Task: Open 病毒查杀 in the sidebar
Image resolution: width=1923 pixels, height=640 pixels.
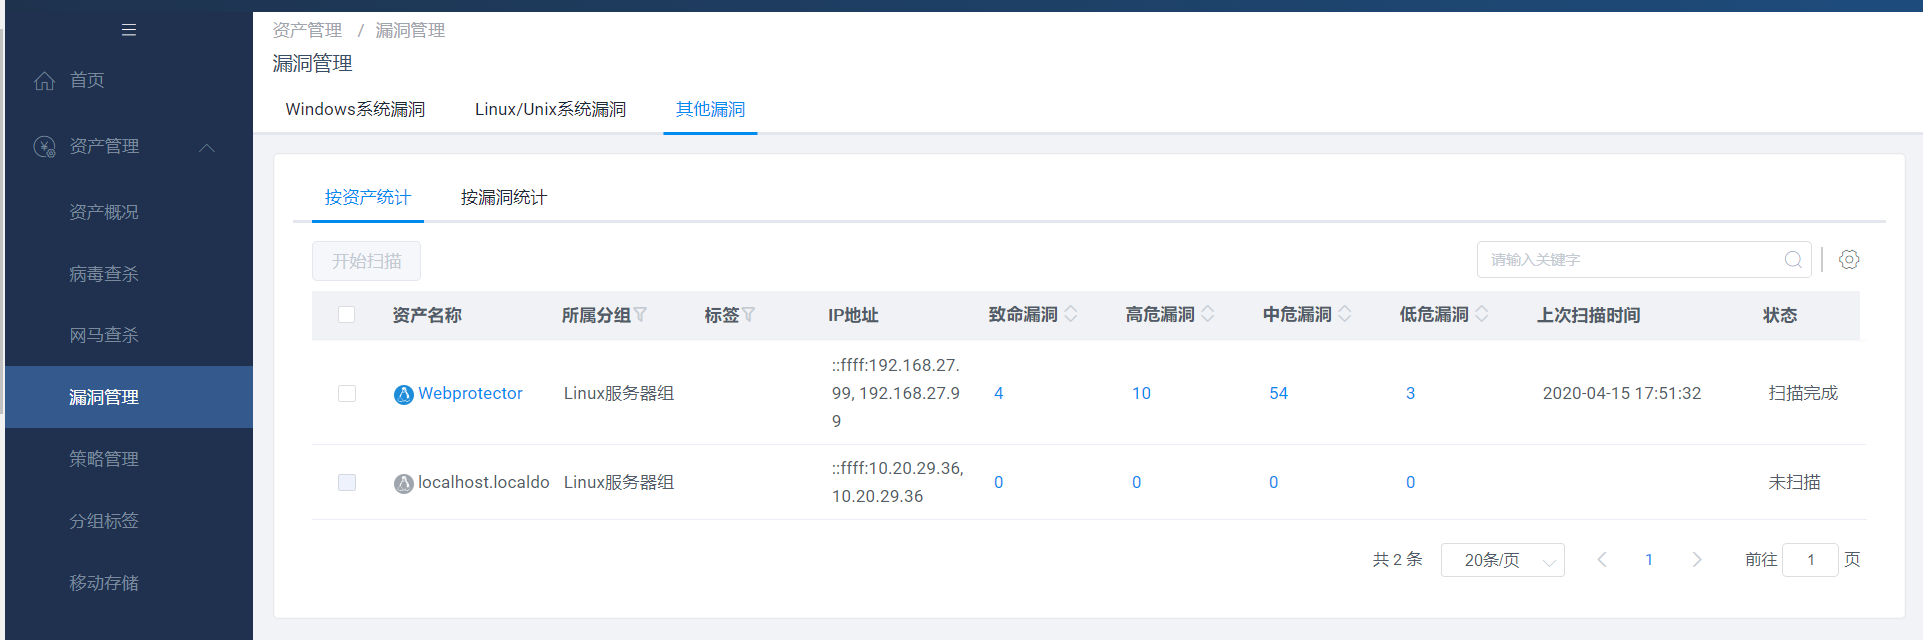Action: (104, 274)
